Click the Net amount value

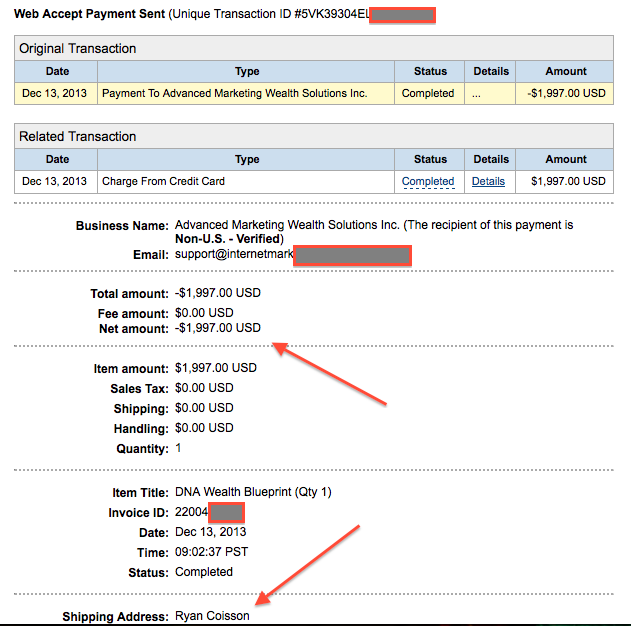(217, 328)
